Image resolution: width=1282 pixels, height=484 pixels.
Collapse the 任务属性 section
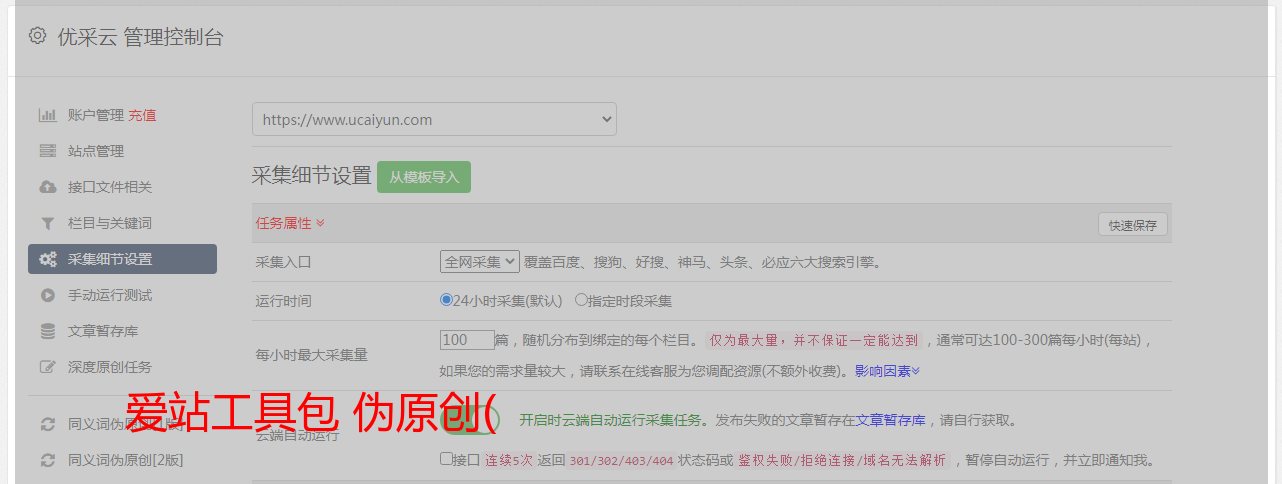(290, 223)
